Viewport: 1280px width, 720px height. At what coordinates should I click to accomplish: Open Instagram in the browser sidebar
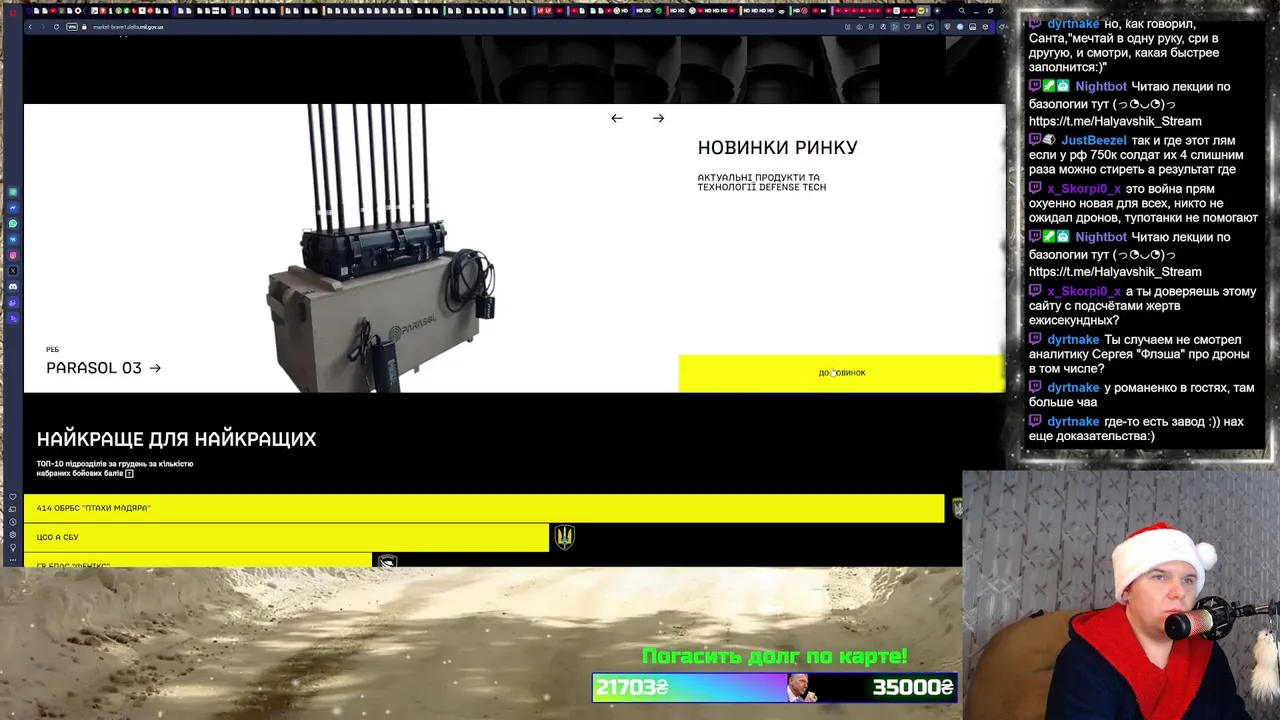tap(12, 255)
